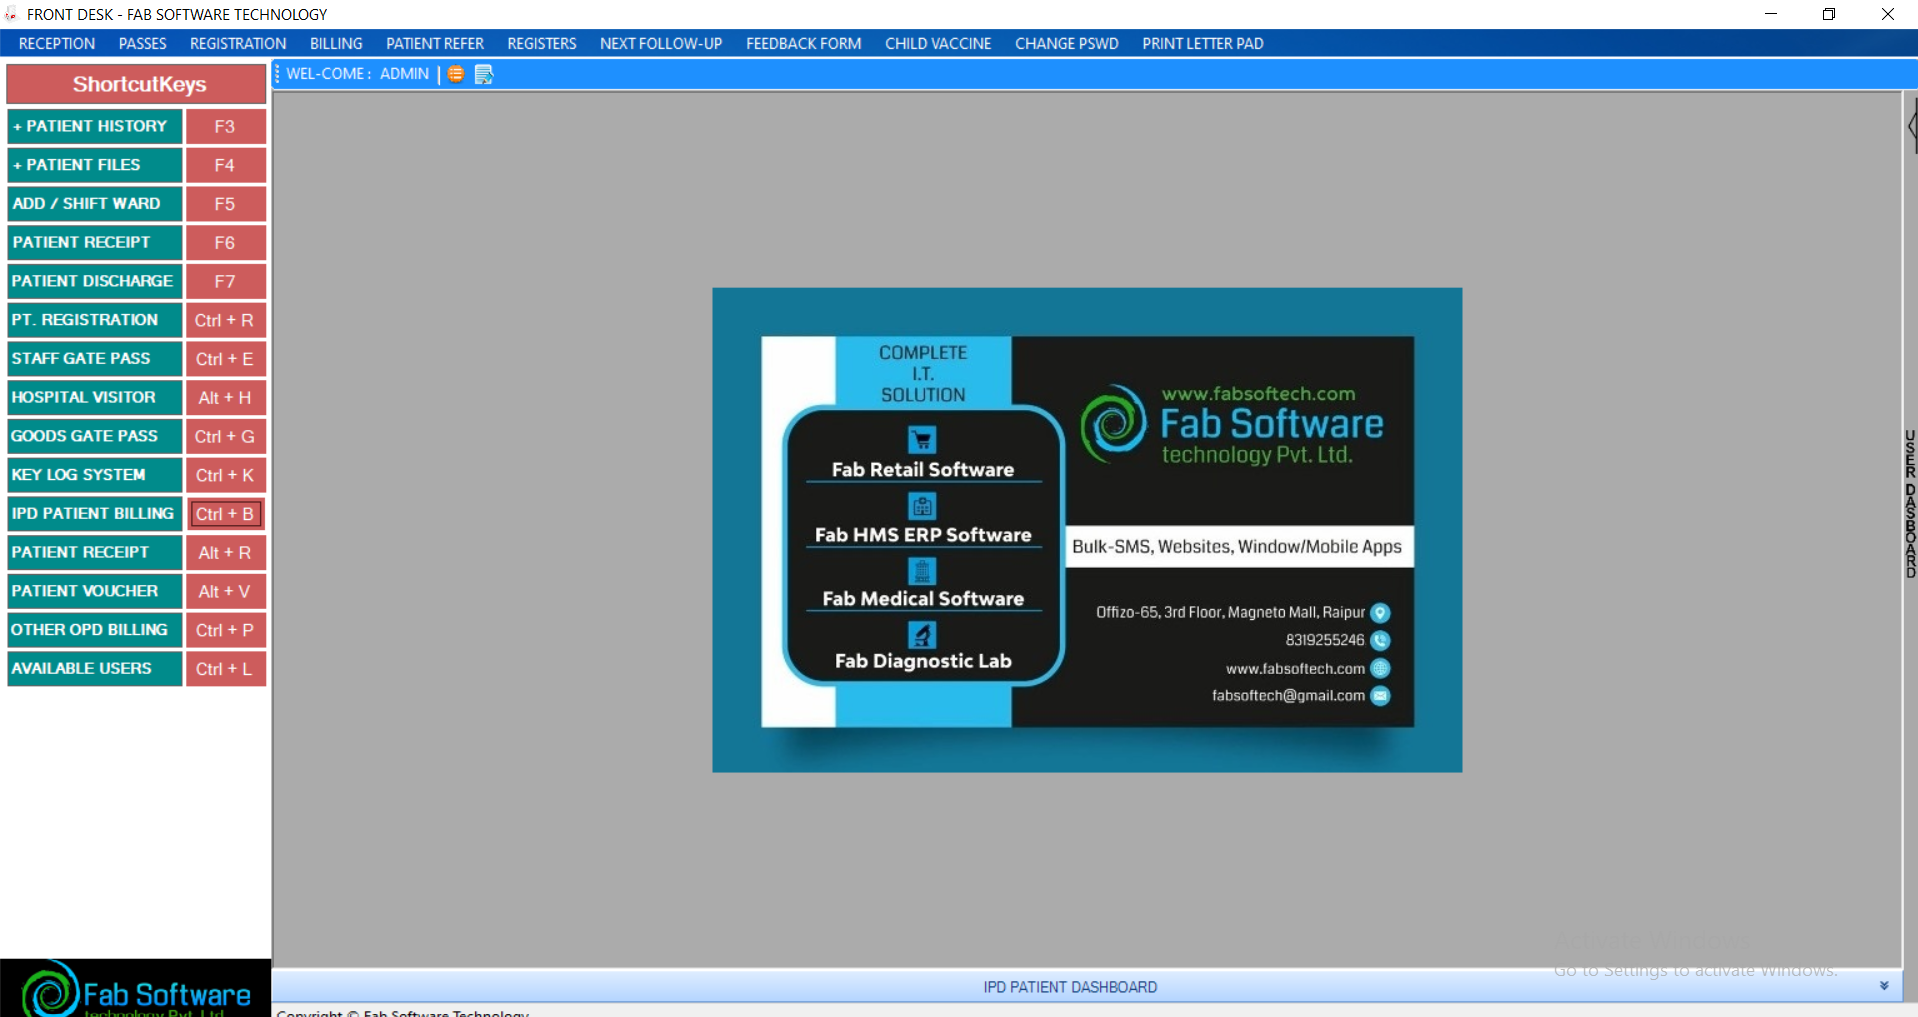Open the BILLING menu
Image resolution: width=1918 pixels, height=1017 pixels.
point(336,44)
